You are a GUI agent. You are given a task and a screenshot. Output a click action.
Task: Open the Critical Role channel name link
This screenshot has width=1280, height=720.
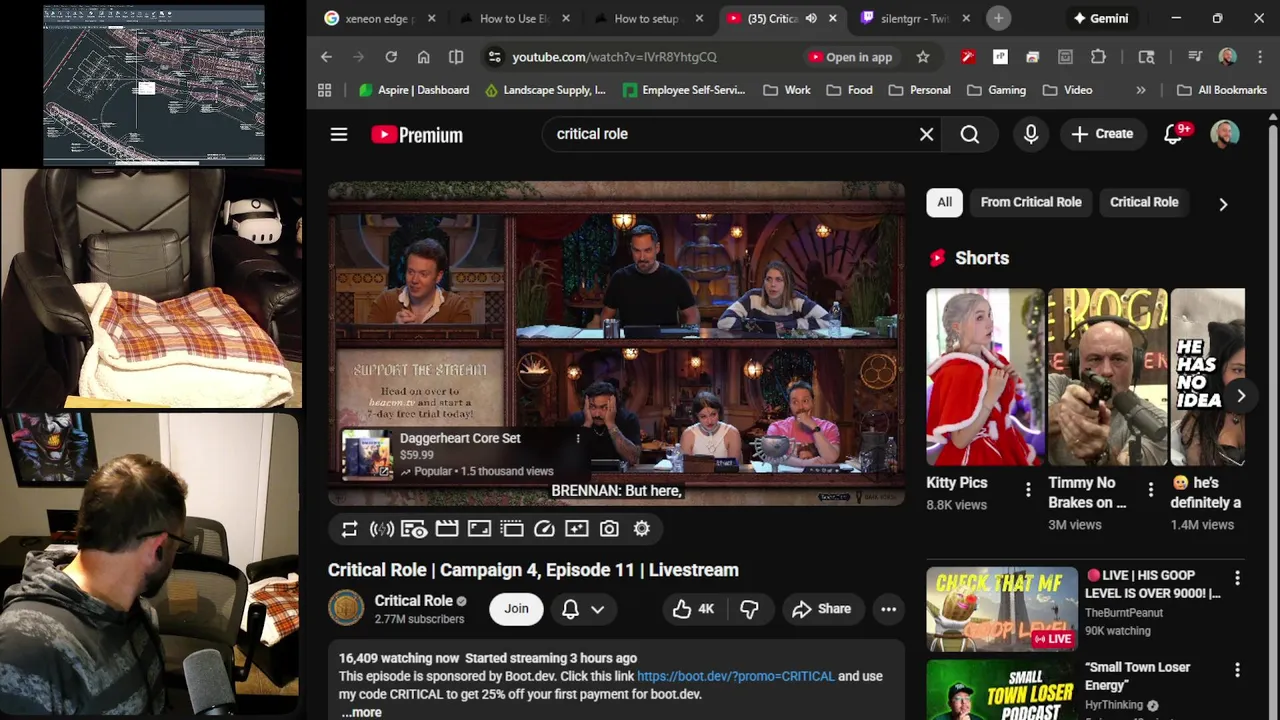(414, 601)
